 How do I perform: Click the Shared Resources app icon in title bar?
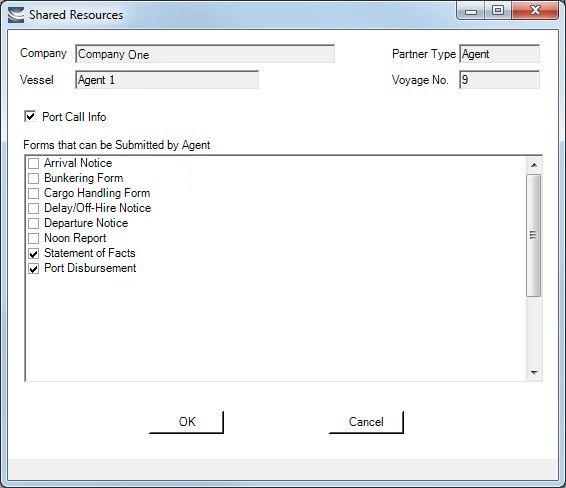(16, 15)
